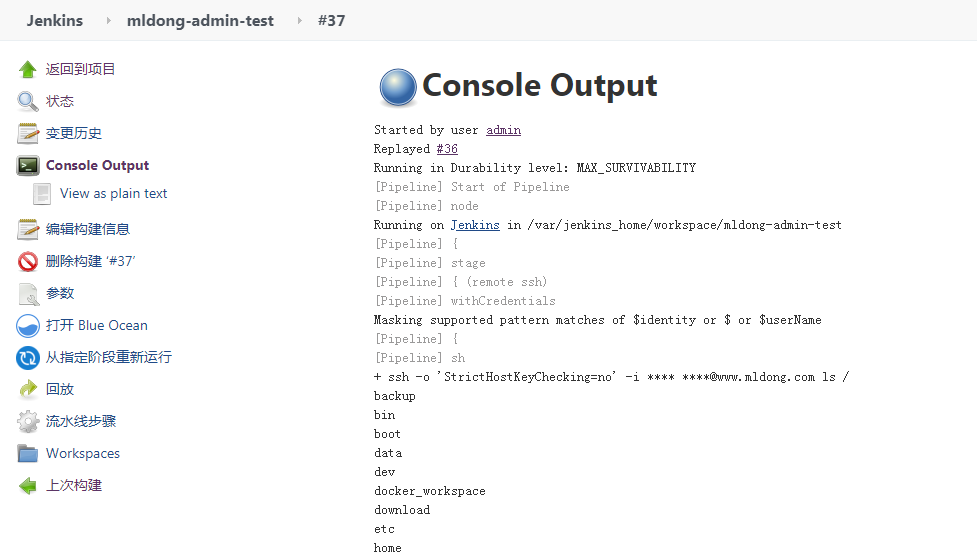This screenshot has height=556, width=977.
Task: Click the terminal icon for Console Output
Action: pyautogui.click(x=28, y=166)
